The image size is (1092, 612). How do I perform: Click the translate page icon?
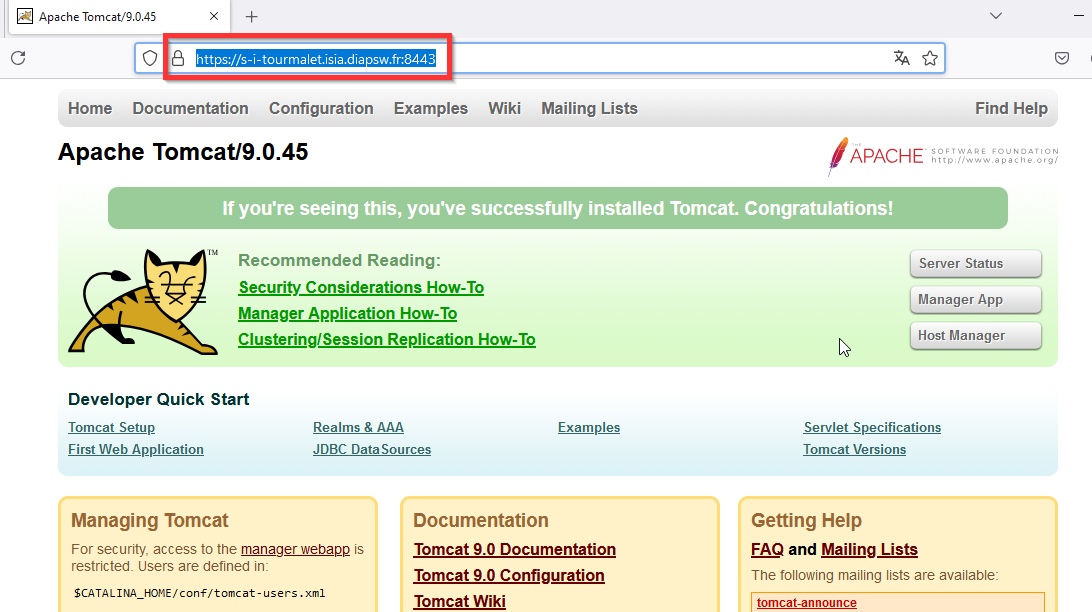tap(901, 58)
